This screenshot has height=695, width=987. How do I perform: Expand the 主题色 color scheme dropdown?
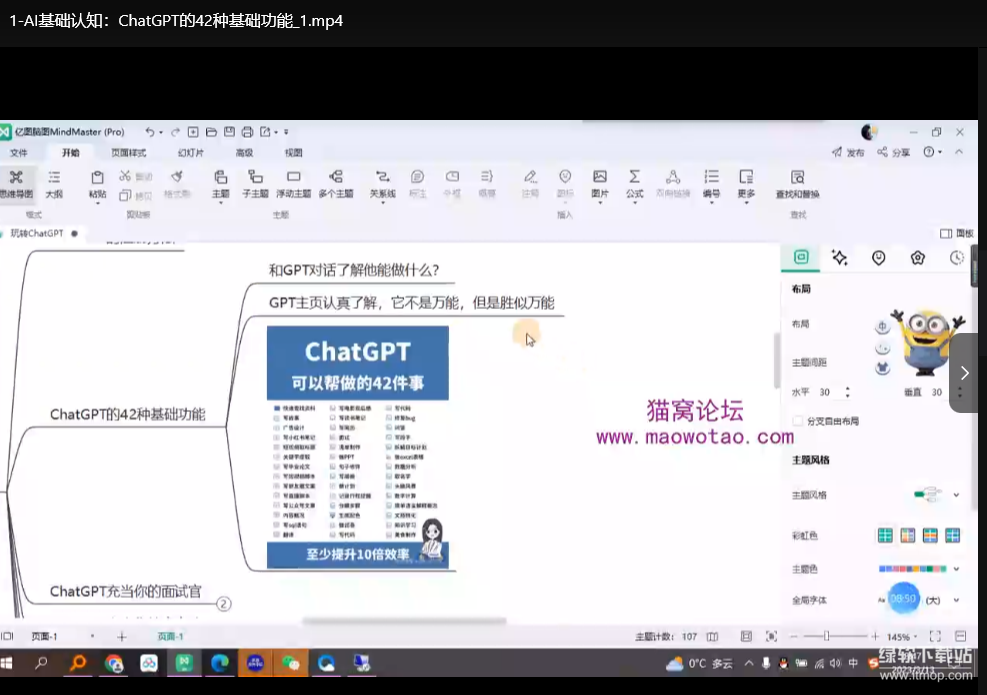pos(956,568)
